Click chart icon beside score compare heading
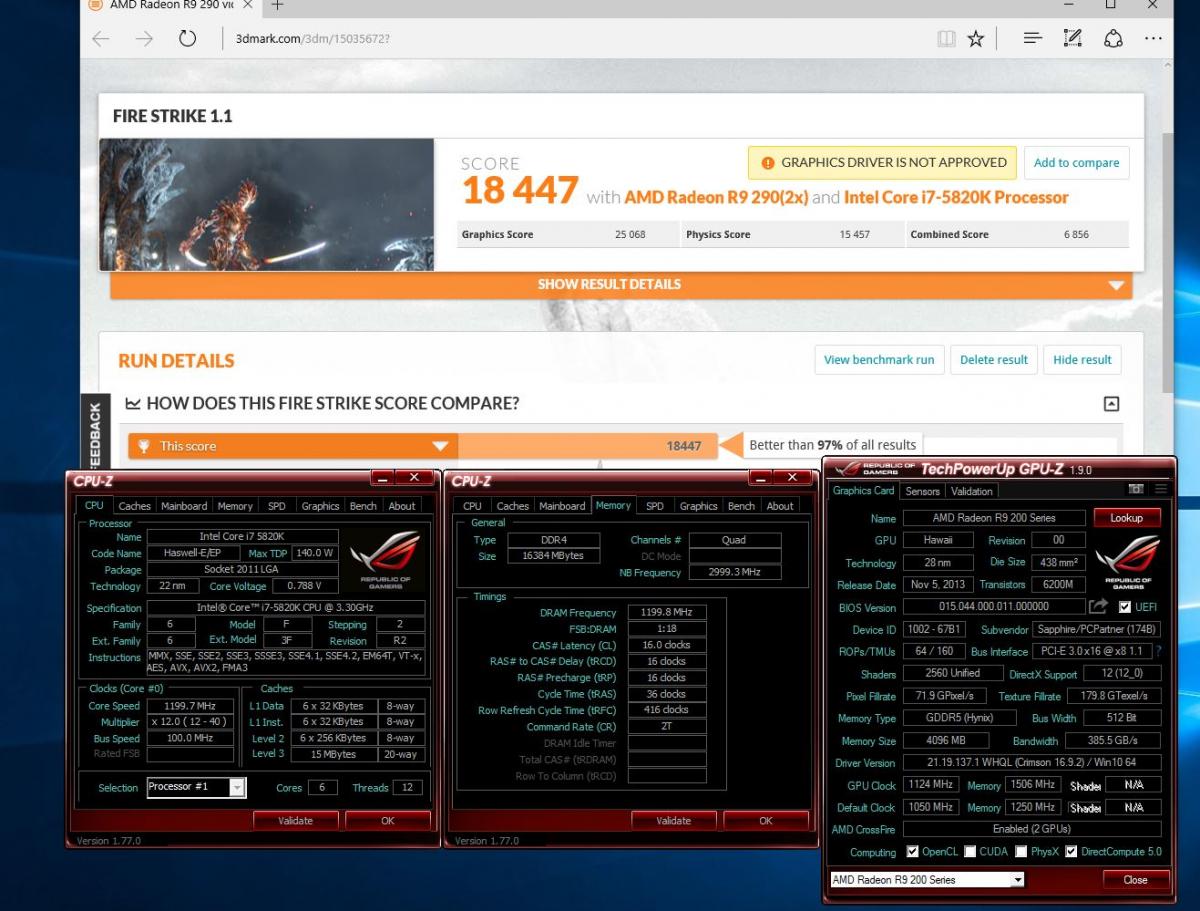Screen dimensions: 1200x911 pos(133,403)
